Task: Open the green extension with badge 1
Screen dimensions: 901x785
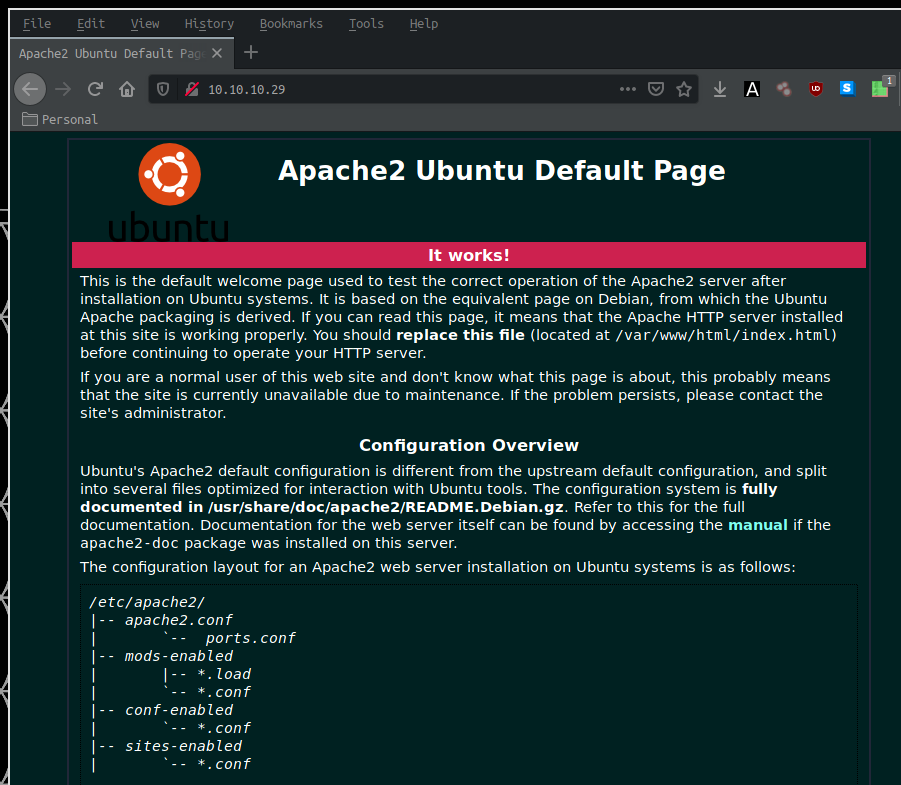Action: click(881, 88)
